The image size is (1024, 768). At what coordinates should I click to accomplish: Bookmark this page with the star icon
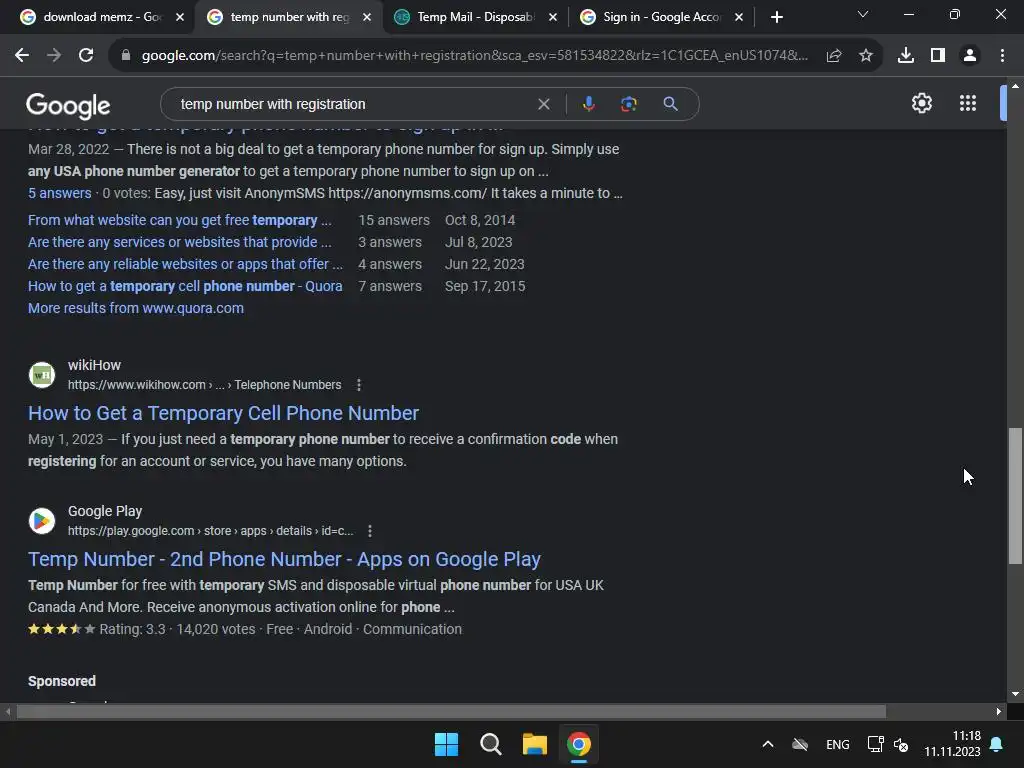[x=866, y=56]
